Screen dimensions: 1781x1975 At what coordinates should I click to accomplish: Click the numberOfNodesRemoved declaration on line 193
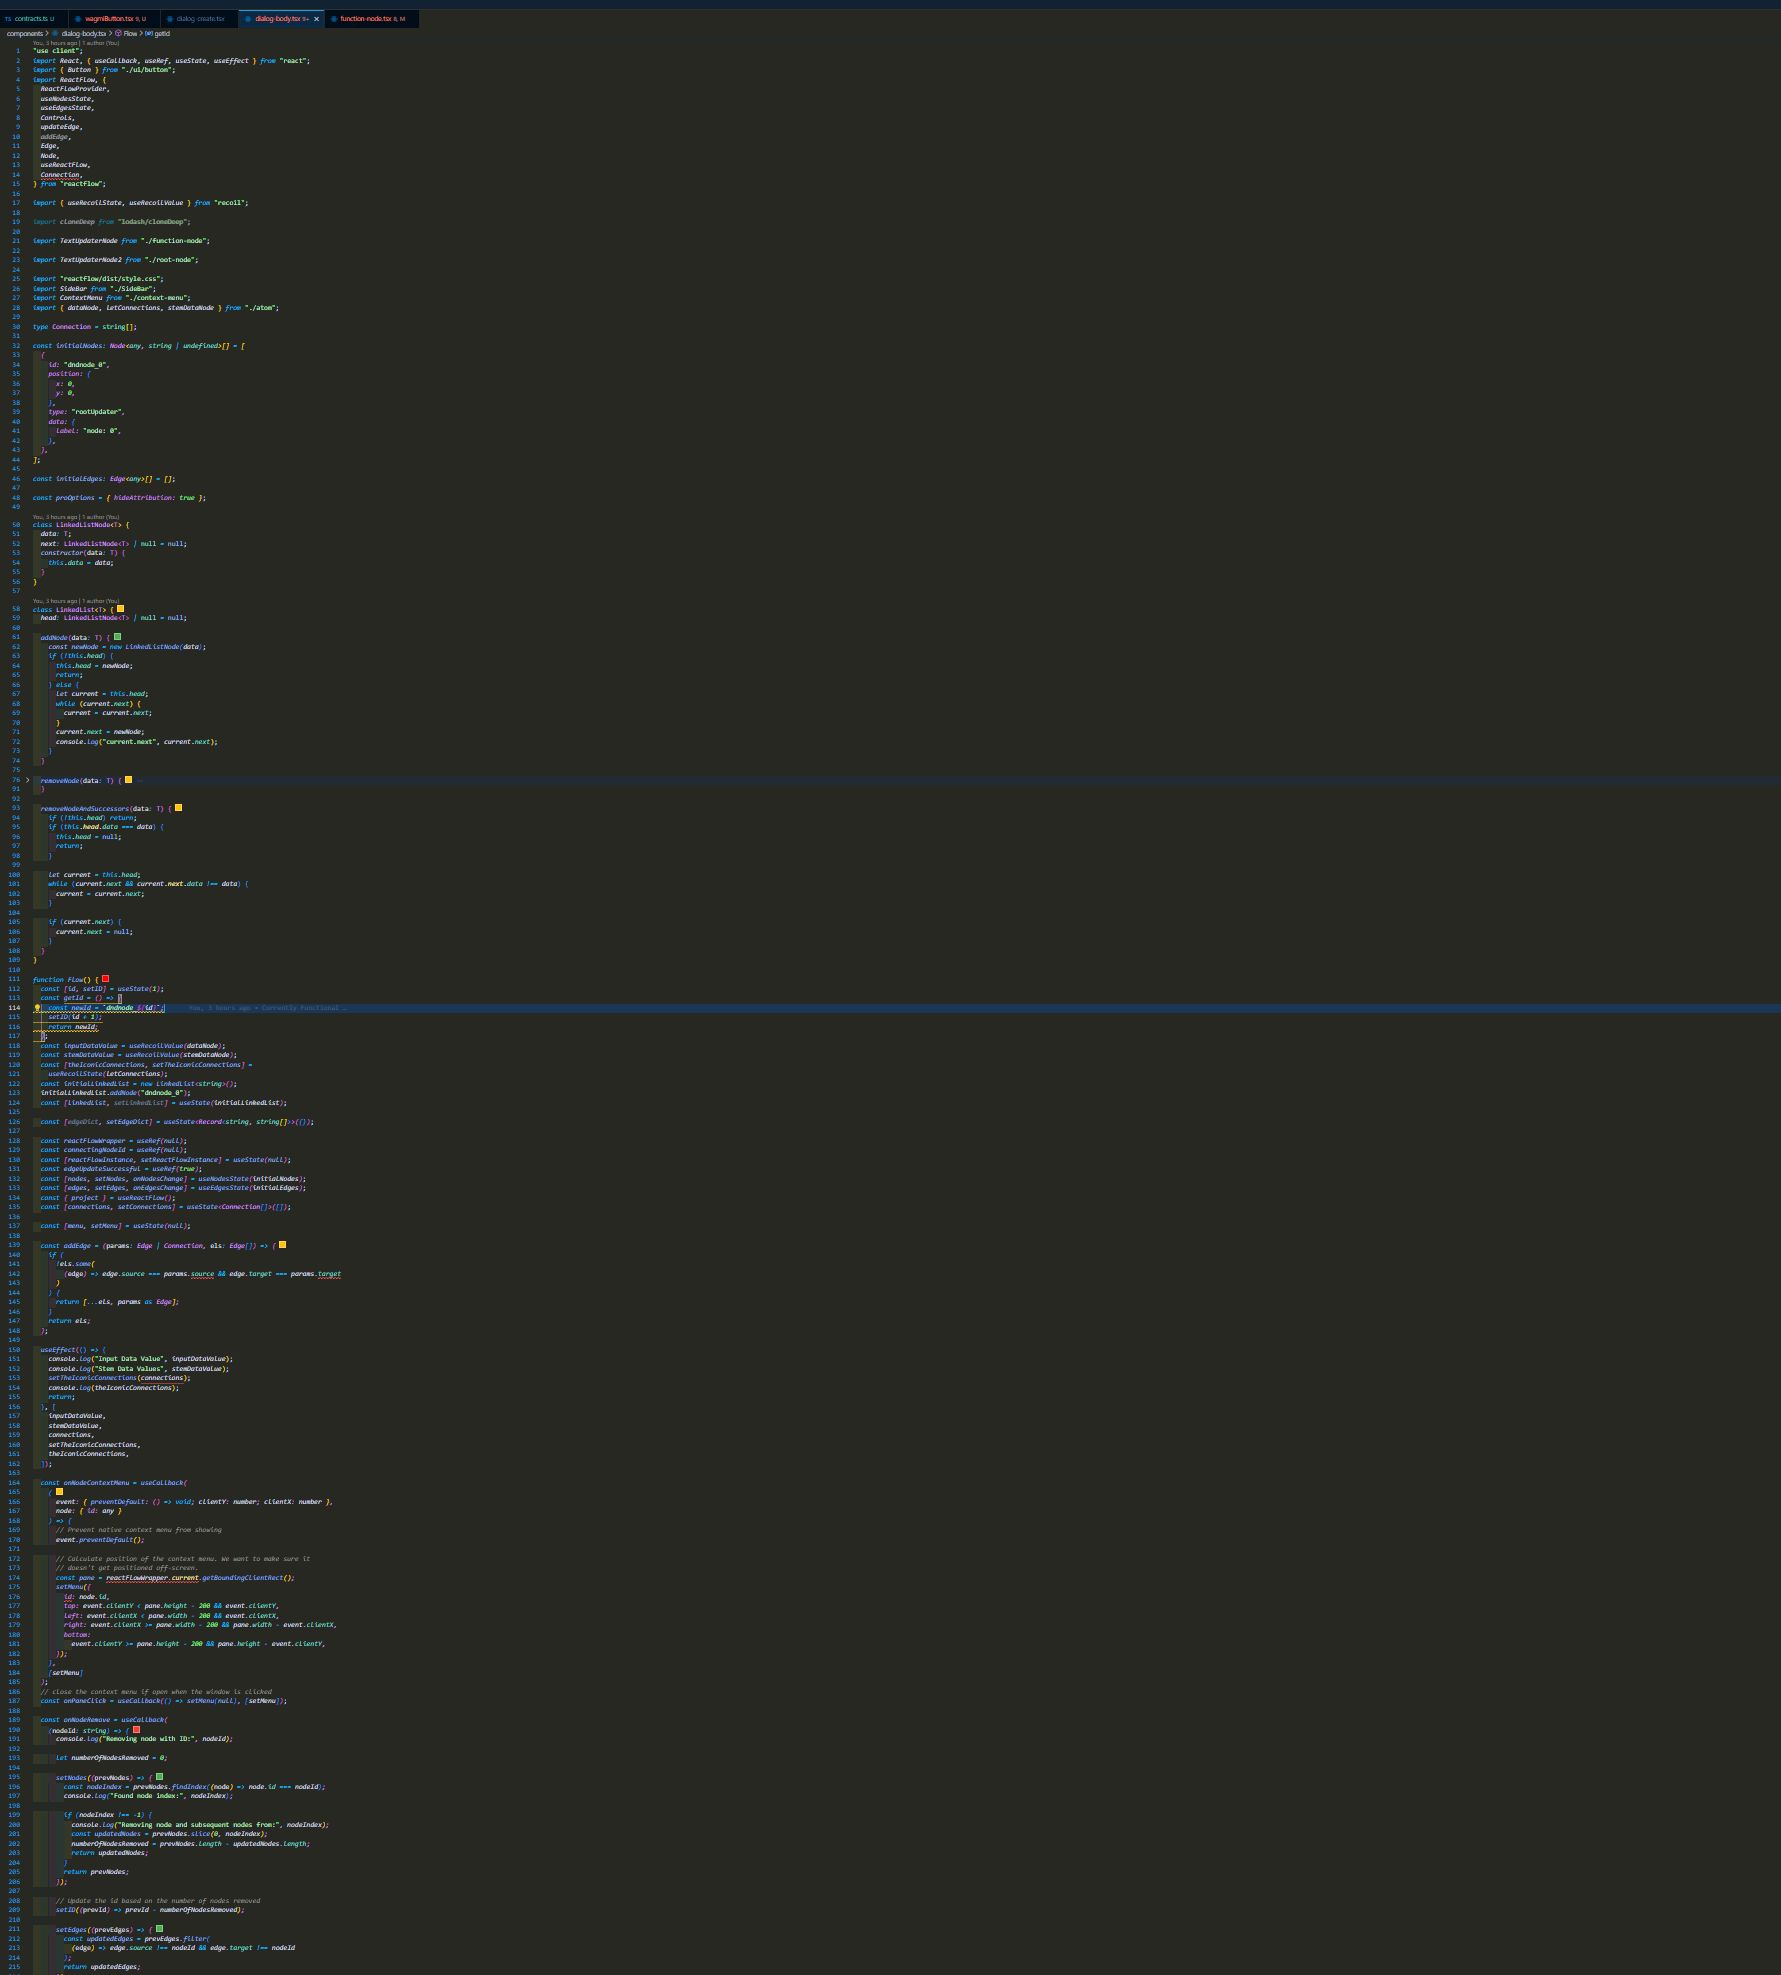(112, 1758)
